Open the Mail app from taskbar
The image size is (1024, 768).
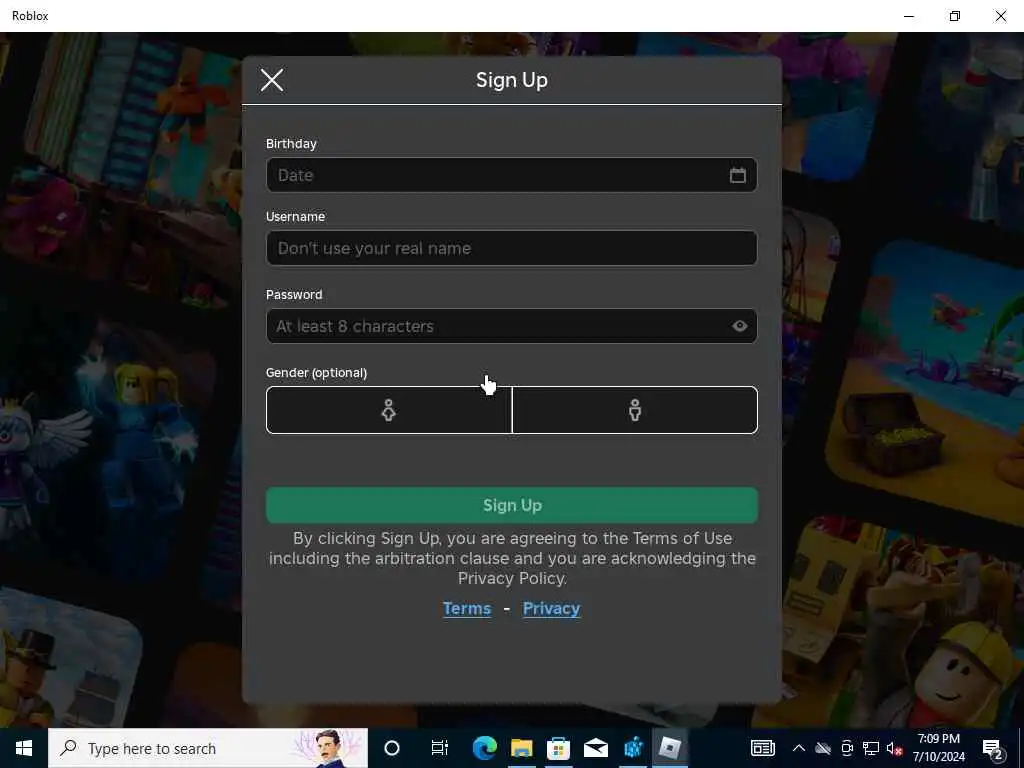click(596, 748)
